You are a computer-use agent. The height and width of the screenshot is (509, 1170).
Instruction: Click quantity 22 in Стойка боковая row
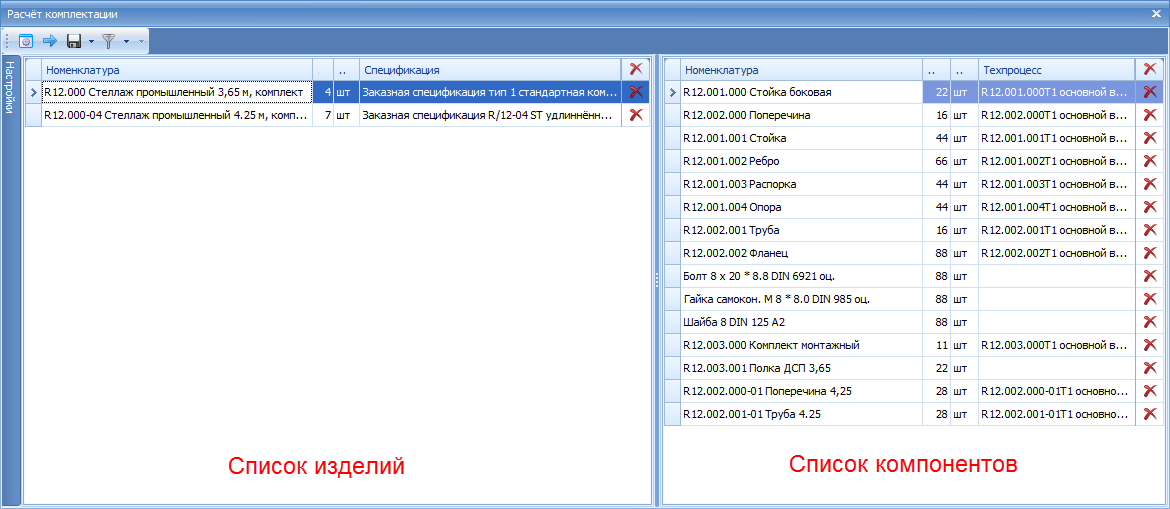click(936, 93)
